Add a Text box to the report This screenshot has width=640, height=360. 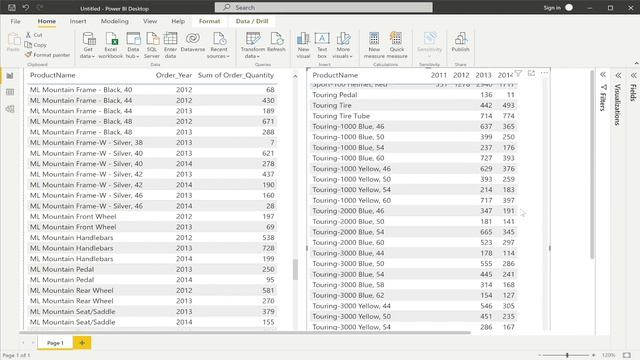point(322,45)
